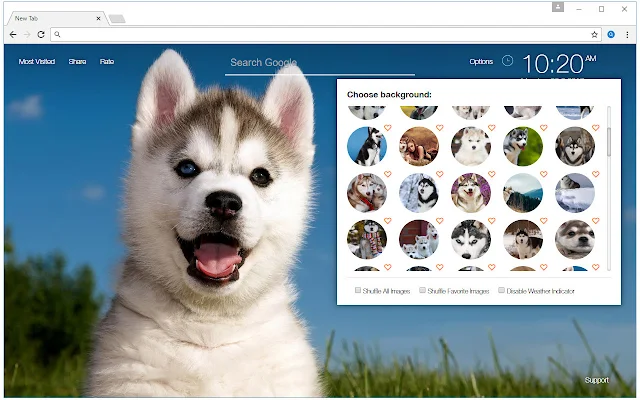Open a new tab with the new tab button
The width and height of the screenshot is (640, 400).
(117, 19)
